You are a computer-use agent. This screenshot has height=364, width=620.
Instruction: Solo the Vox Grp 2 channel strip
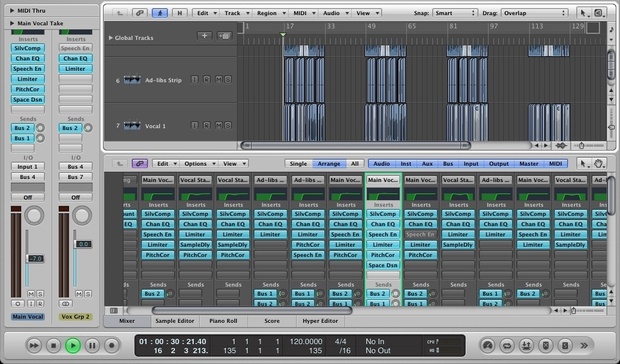pyautogui.click(x=88, y=294)
